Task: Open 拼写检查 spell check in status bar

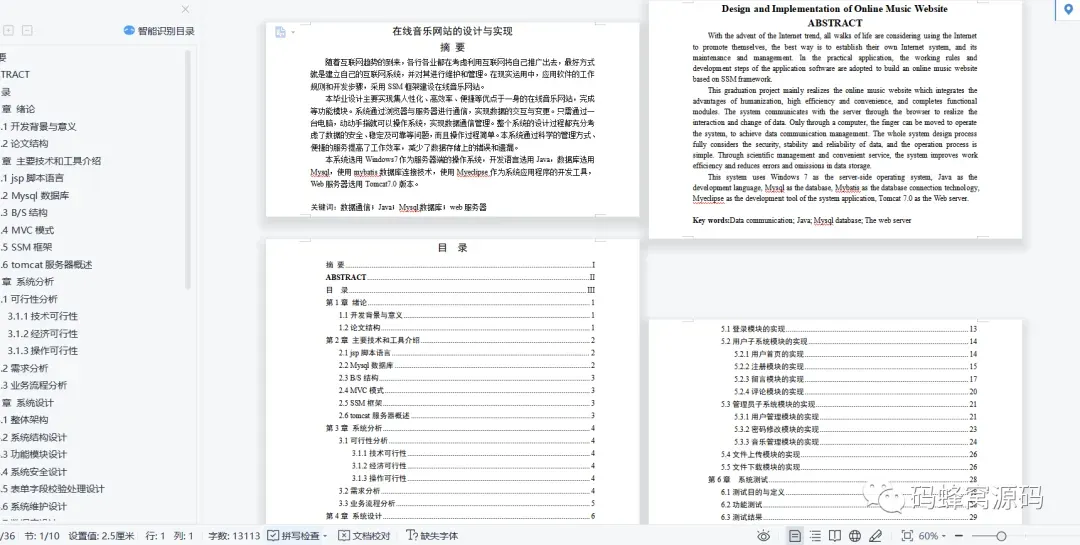Action: pos(294,535)
